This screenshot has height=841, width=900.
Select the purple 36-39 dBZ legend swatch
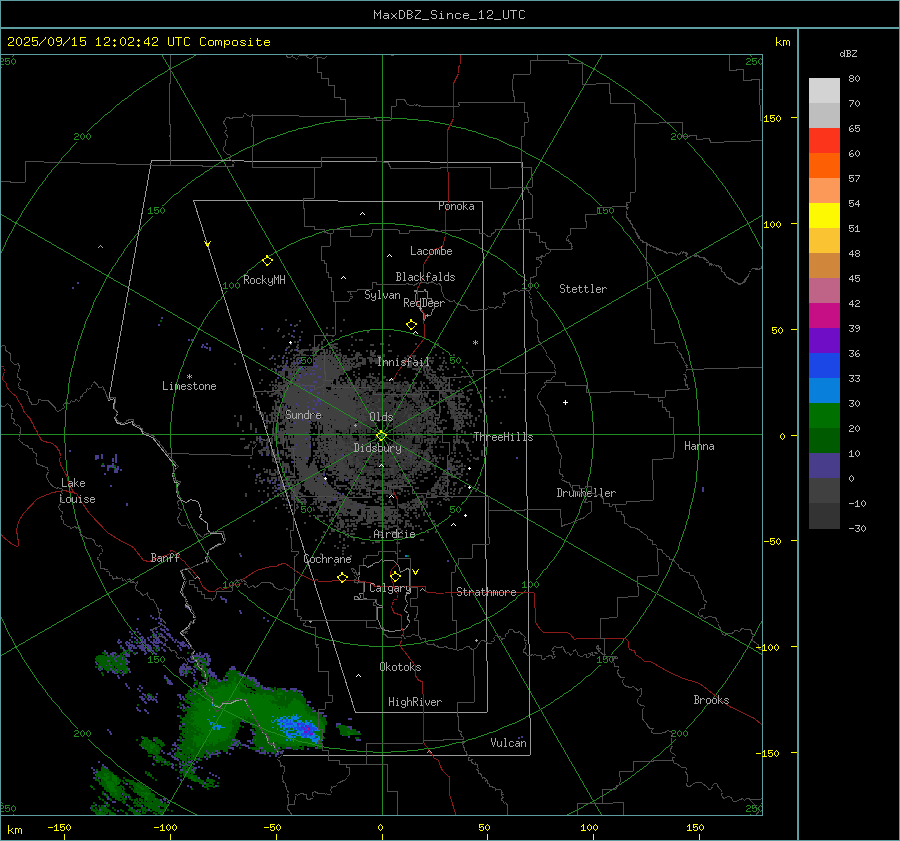pyautogui.click(x=824, y=340)
